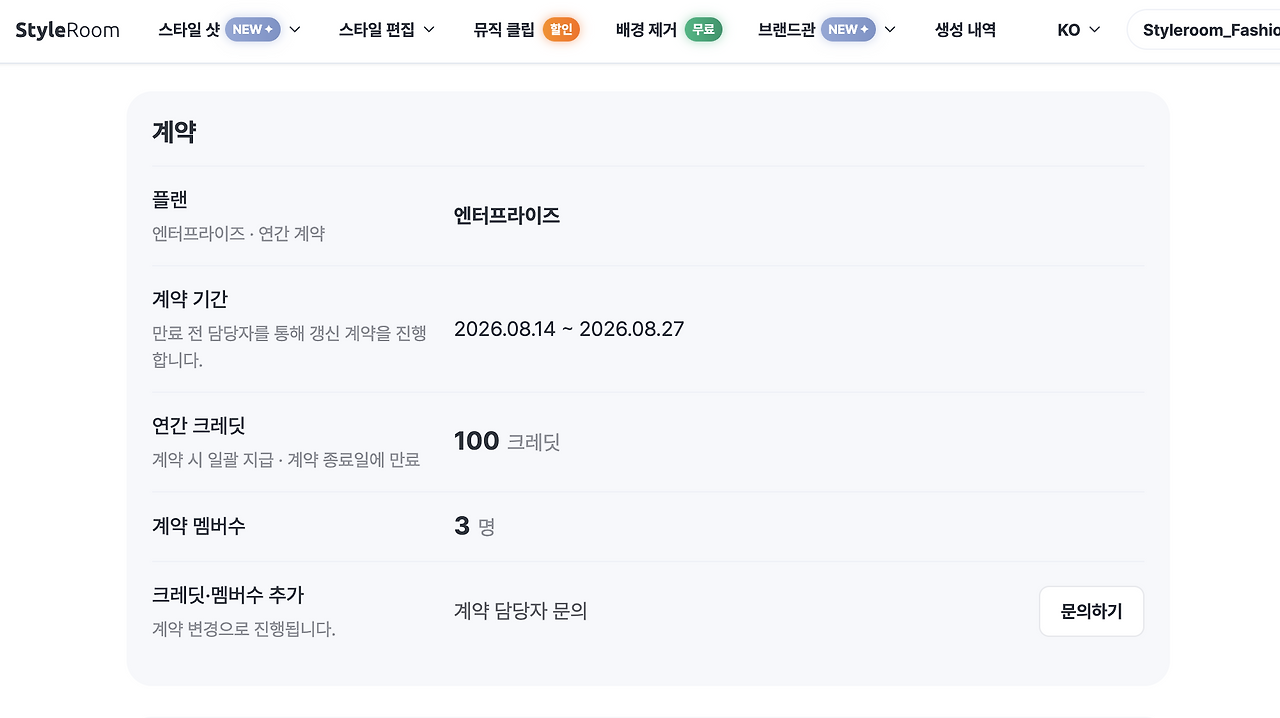Open the 스타일 편집 menu
This screenshot has width=1280, height=718.
click(x=387, y=30)
